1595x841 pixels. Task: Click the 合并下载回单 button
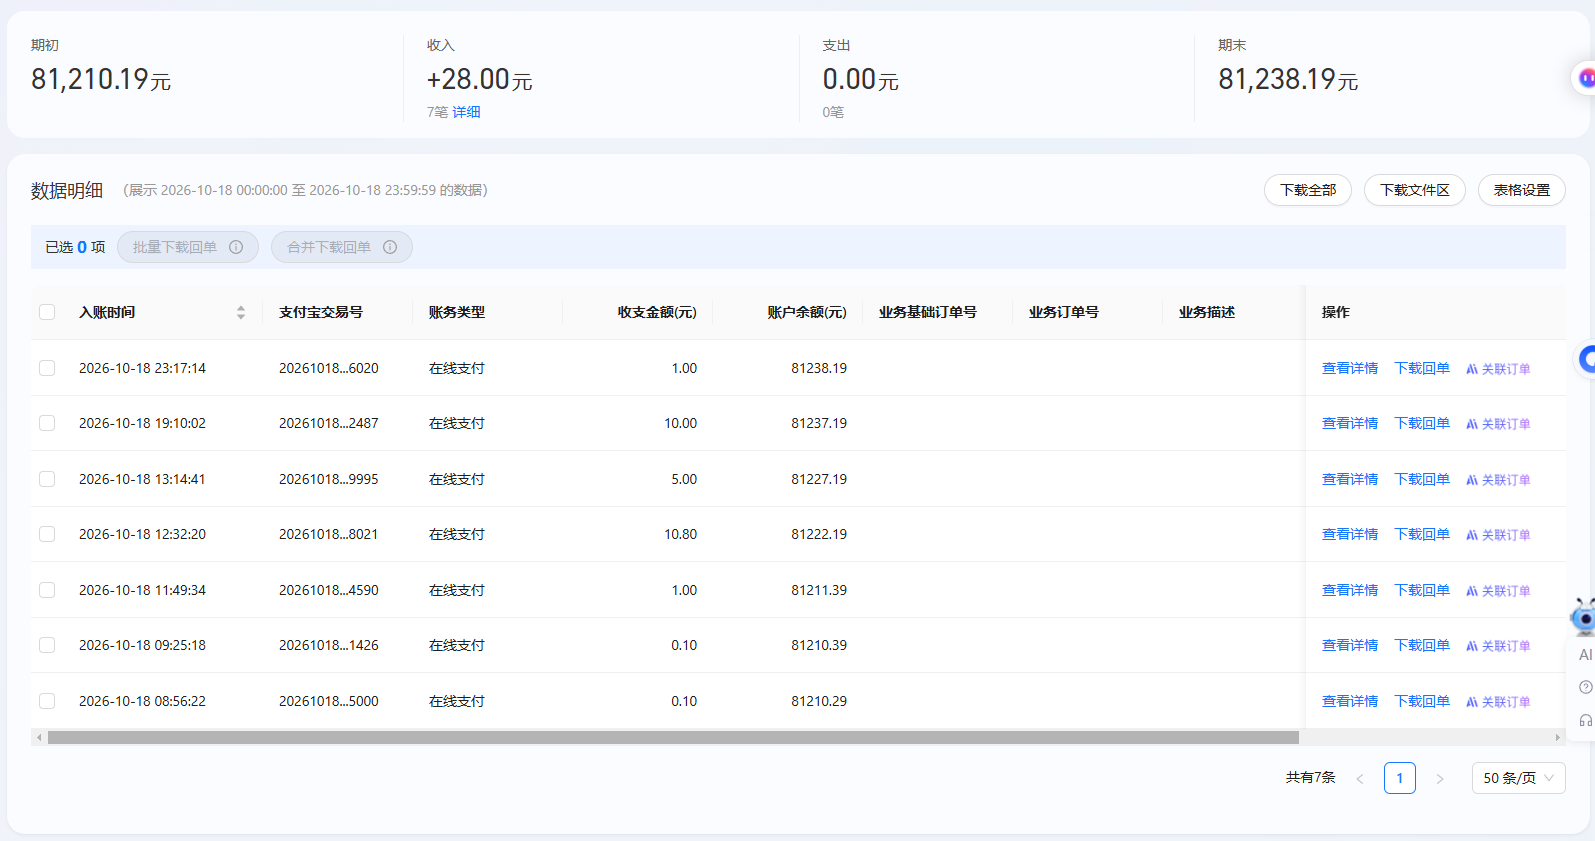[x=342, y=247]
